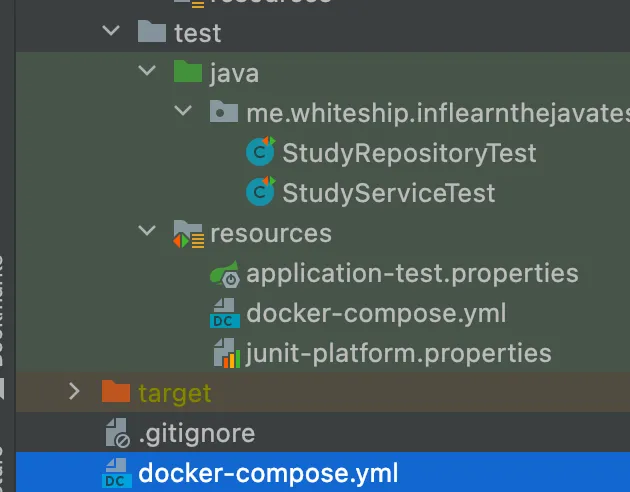
Task: Click the StudyServiceTest class icon
Action: tap(261, 192)
